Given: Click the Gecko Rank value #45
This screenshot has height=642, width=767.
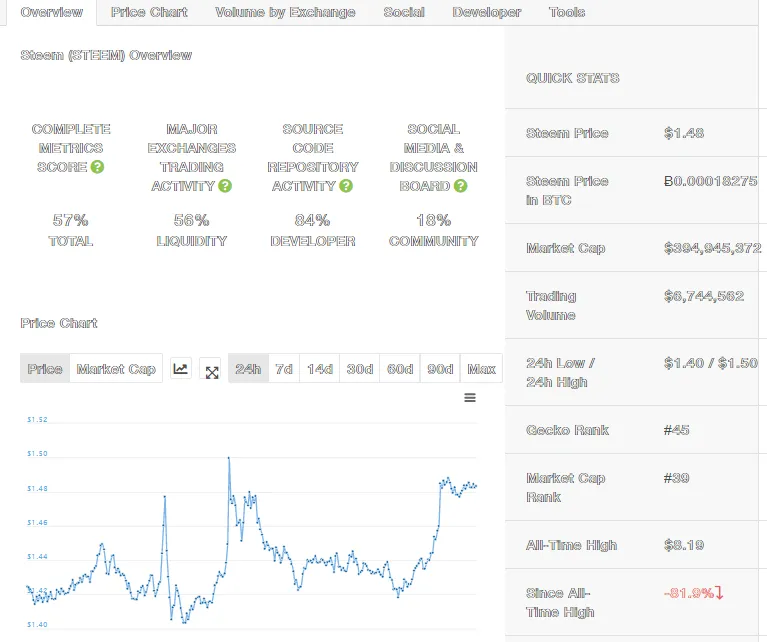Looking at the screenshot, I should pos(677,430).
